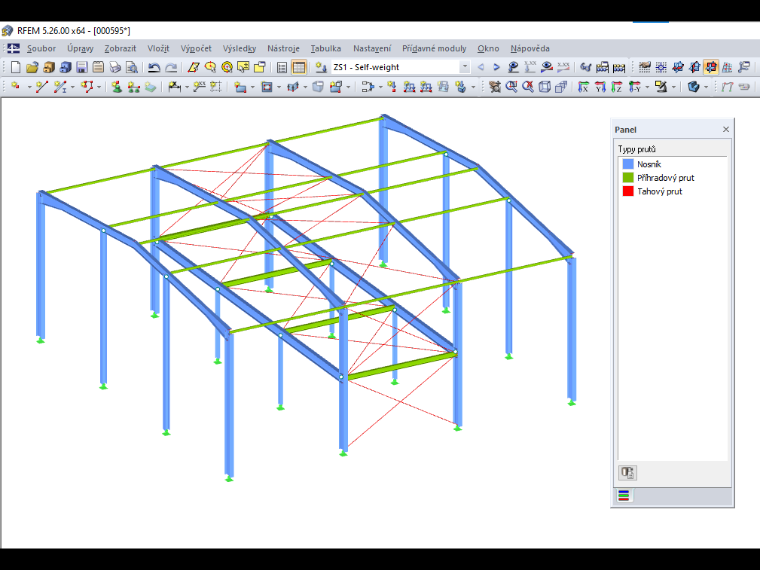Open the Soubor menu
The height and width of the screenshot is (570, 760).
pyautogui.click(x=41, y=48)
